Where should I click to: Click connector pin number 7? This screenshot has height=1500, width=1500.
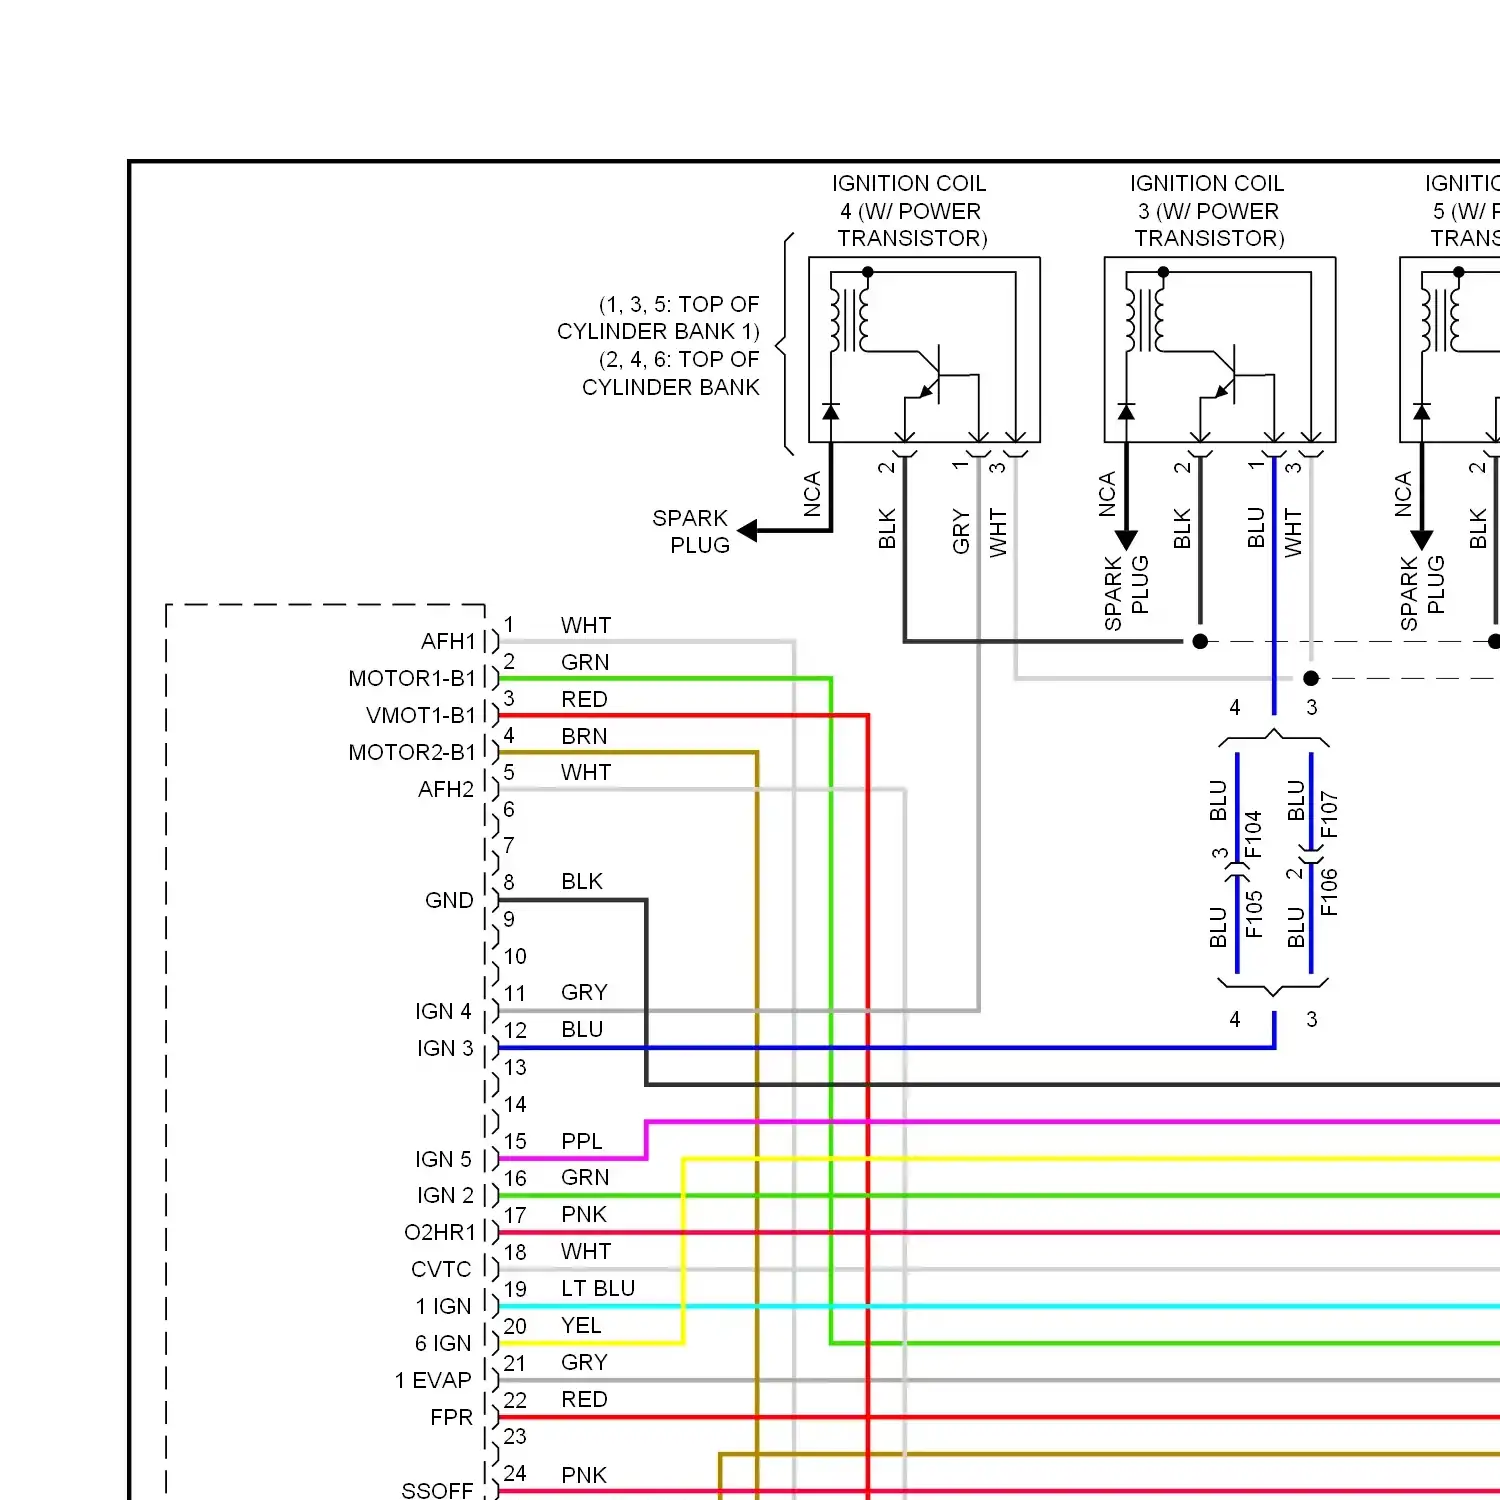click(x=509, y=845)
